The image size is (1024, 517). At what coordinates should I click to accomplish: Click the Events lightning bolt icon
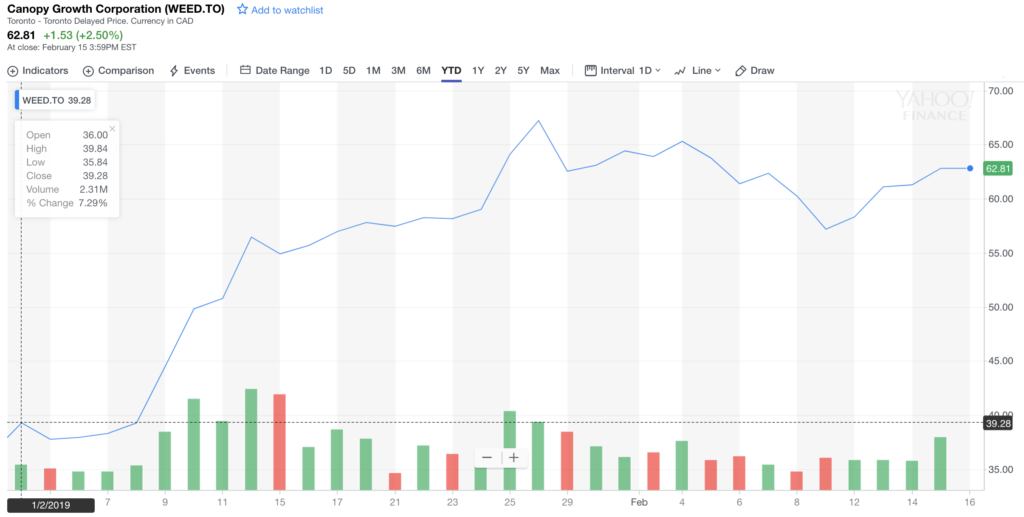174,70
